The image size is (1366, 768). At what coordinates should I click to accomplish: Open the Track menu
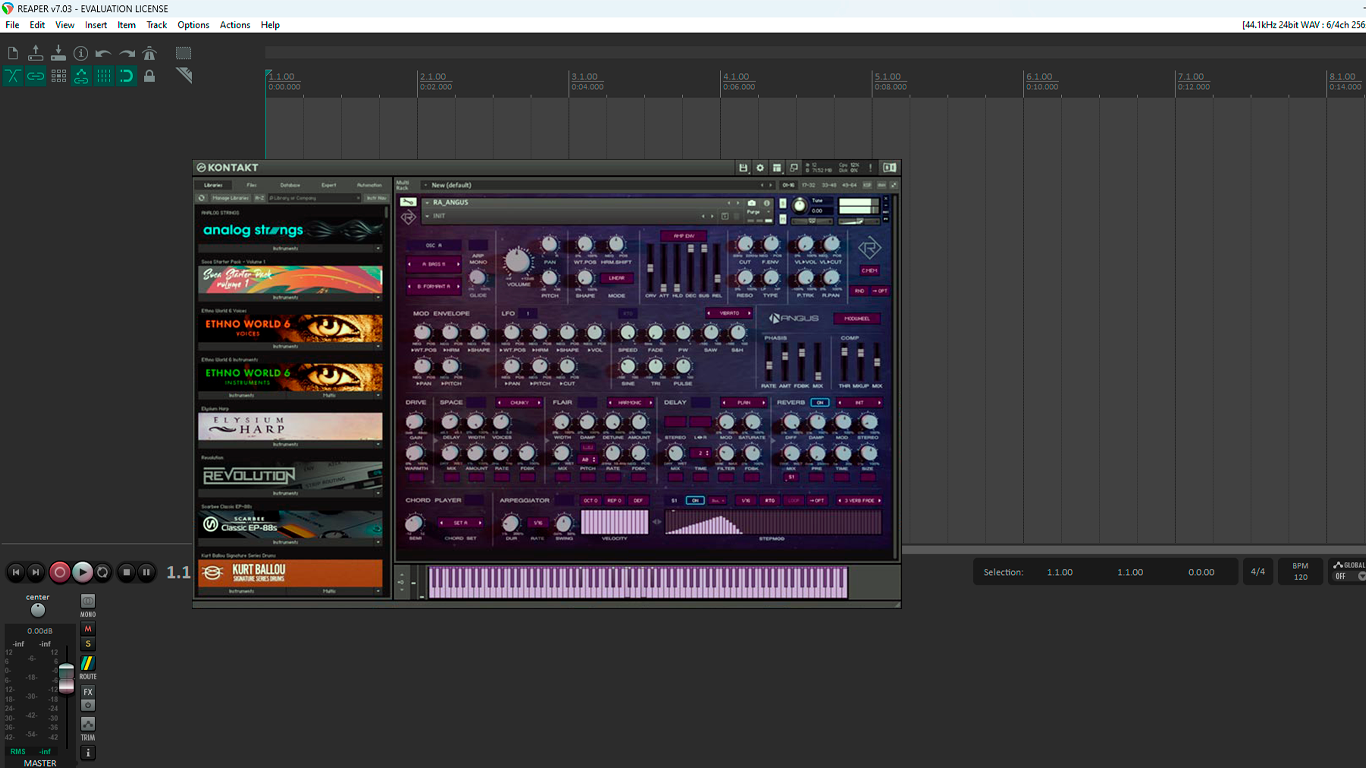[157, 25]
